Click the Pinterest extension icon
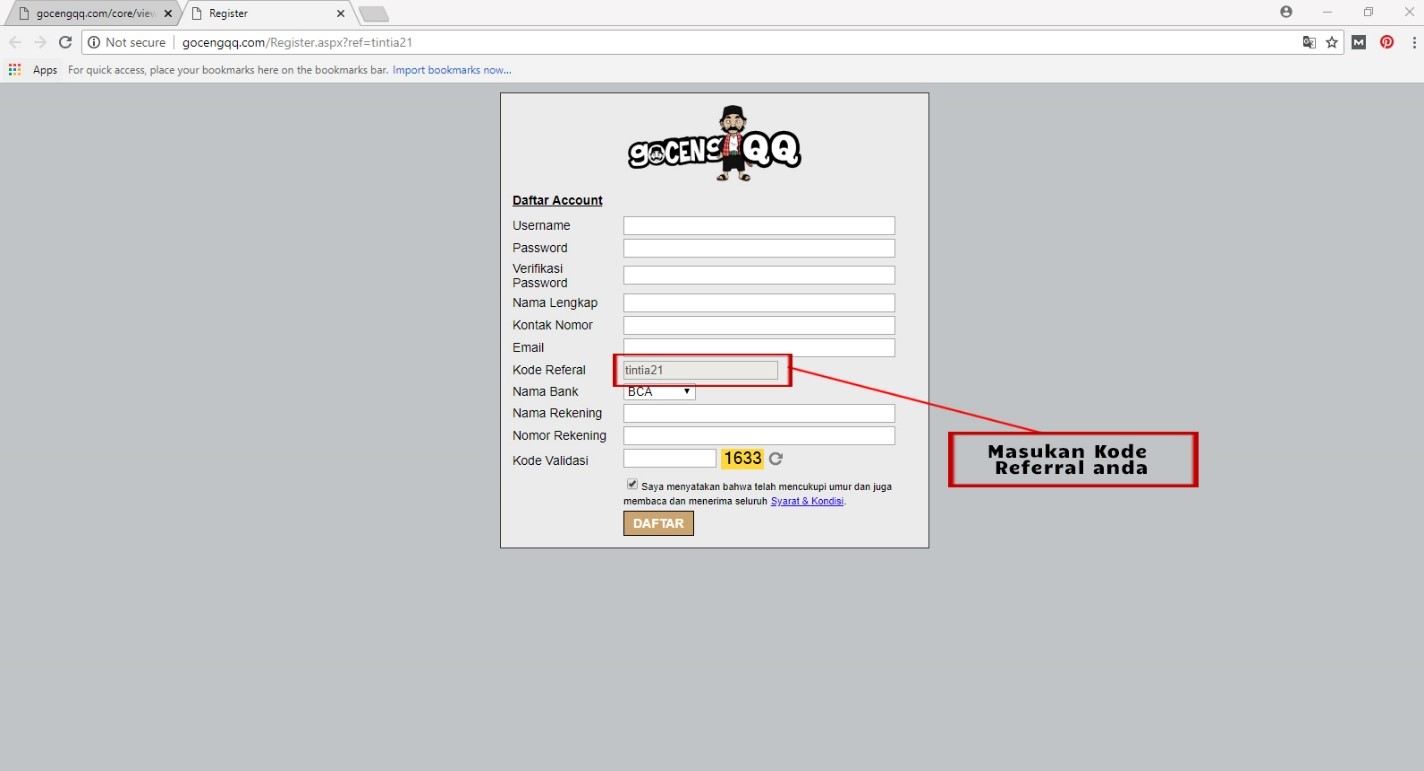The width and height of the screenshot is (1424, 771). 1387,42
